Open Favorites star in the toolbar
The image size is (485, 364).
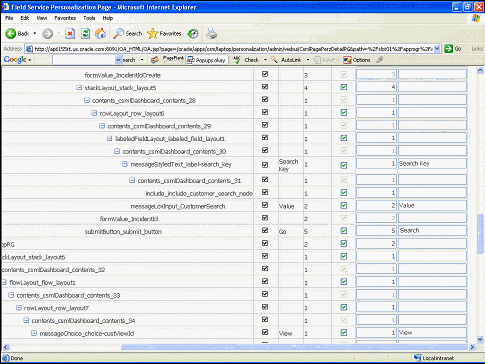pyautogui.click(x=152, y=33)
